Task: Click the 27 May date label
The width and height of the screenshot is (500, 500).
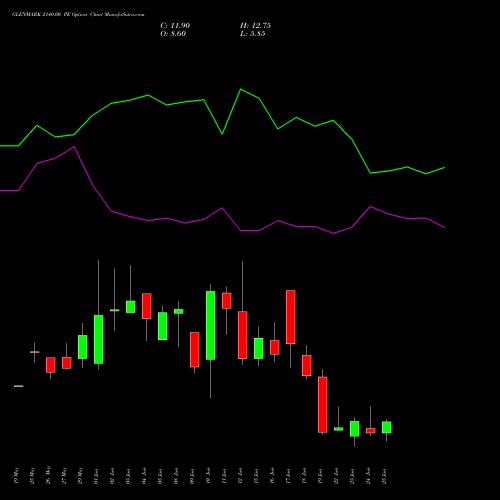Action: (65, 476)
